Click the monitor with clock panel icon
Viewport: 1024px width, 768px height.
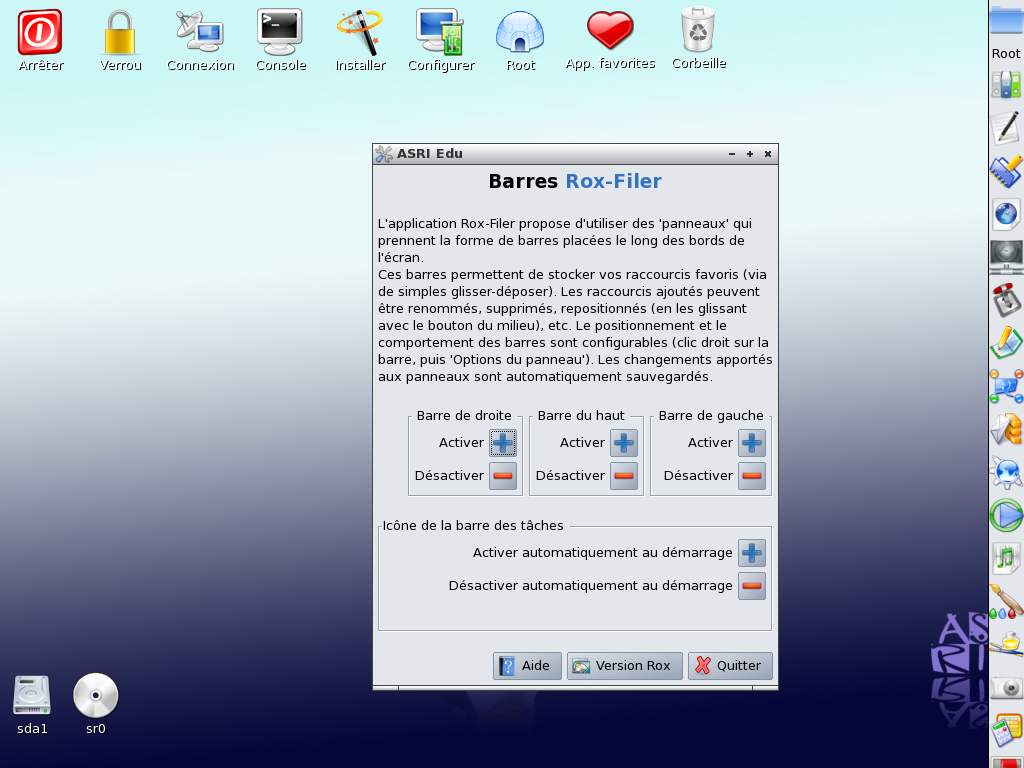pos(1006,257)
